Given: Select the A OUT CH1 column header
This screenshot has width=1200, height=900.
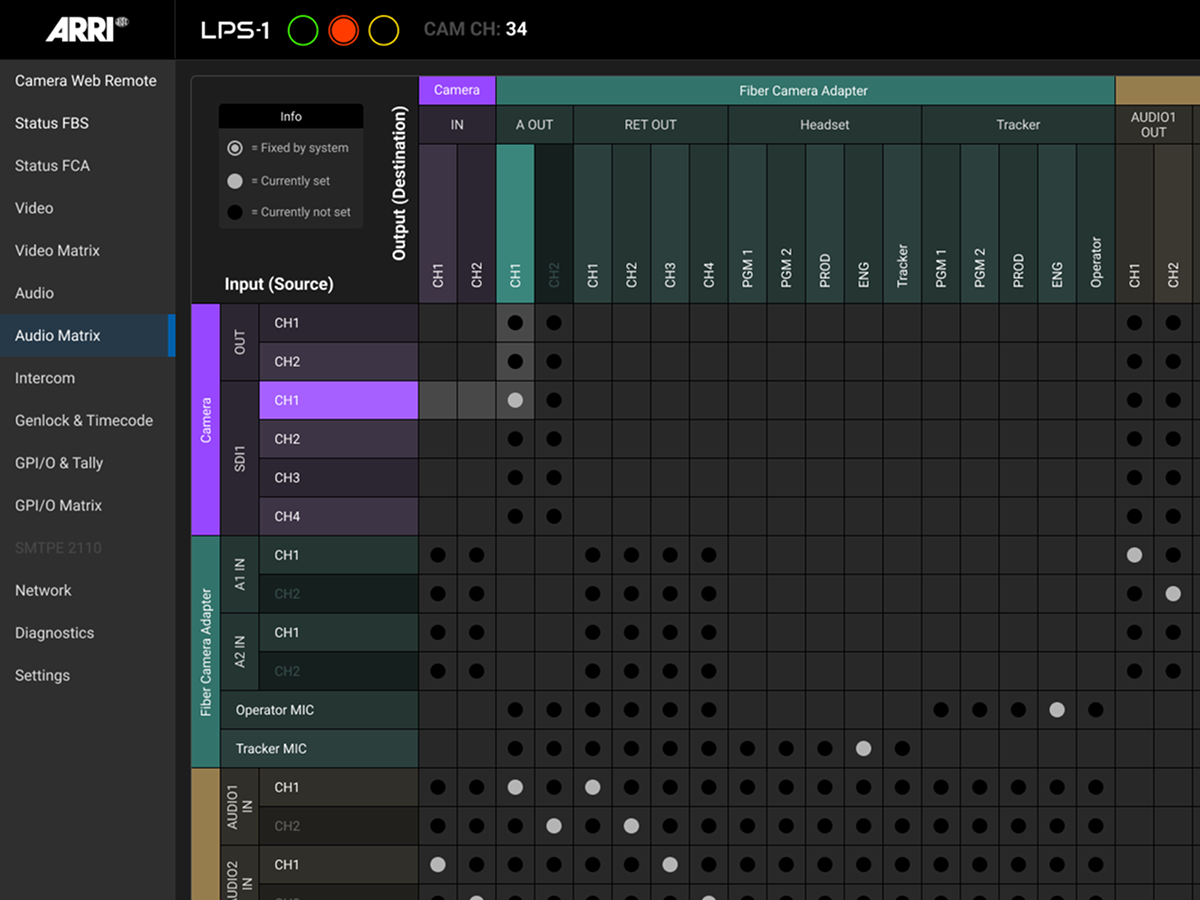Looking at the screenshot, I should tap(515, 224).
